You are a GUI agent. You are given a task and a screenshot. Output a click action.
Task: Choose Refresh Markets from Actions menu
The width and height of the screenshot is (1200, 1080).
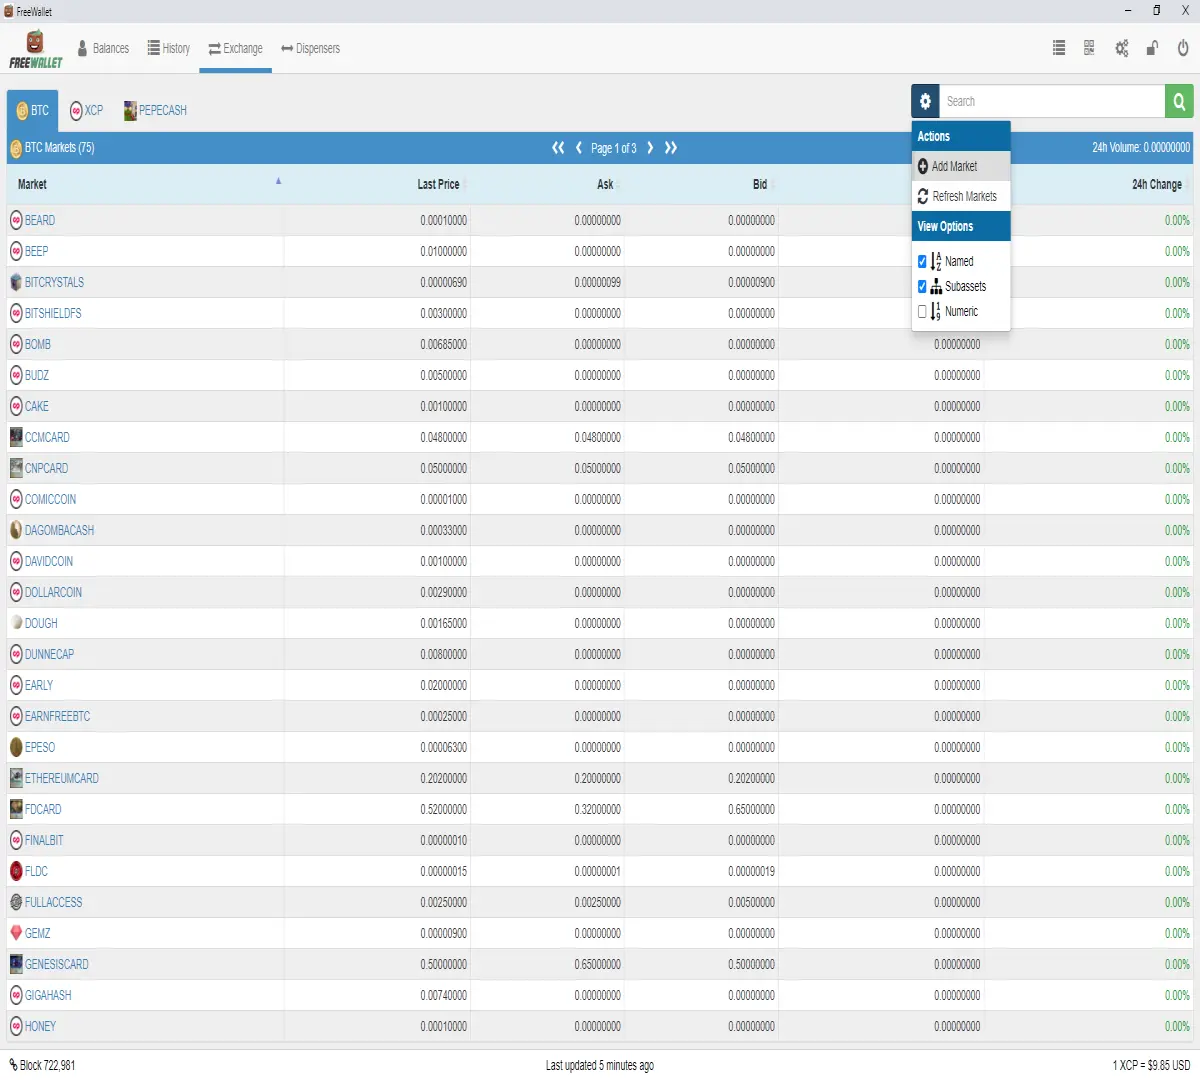[x=961, y=196]
